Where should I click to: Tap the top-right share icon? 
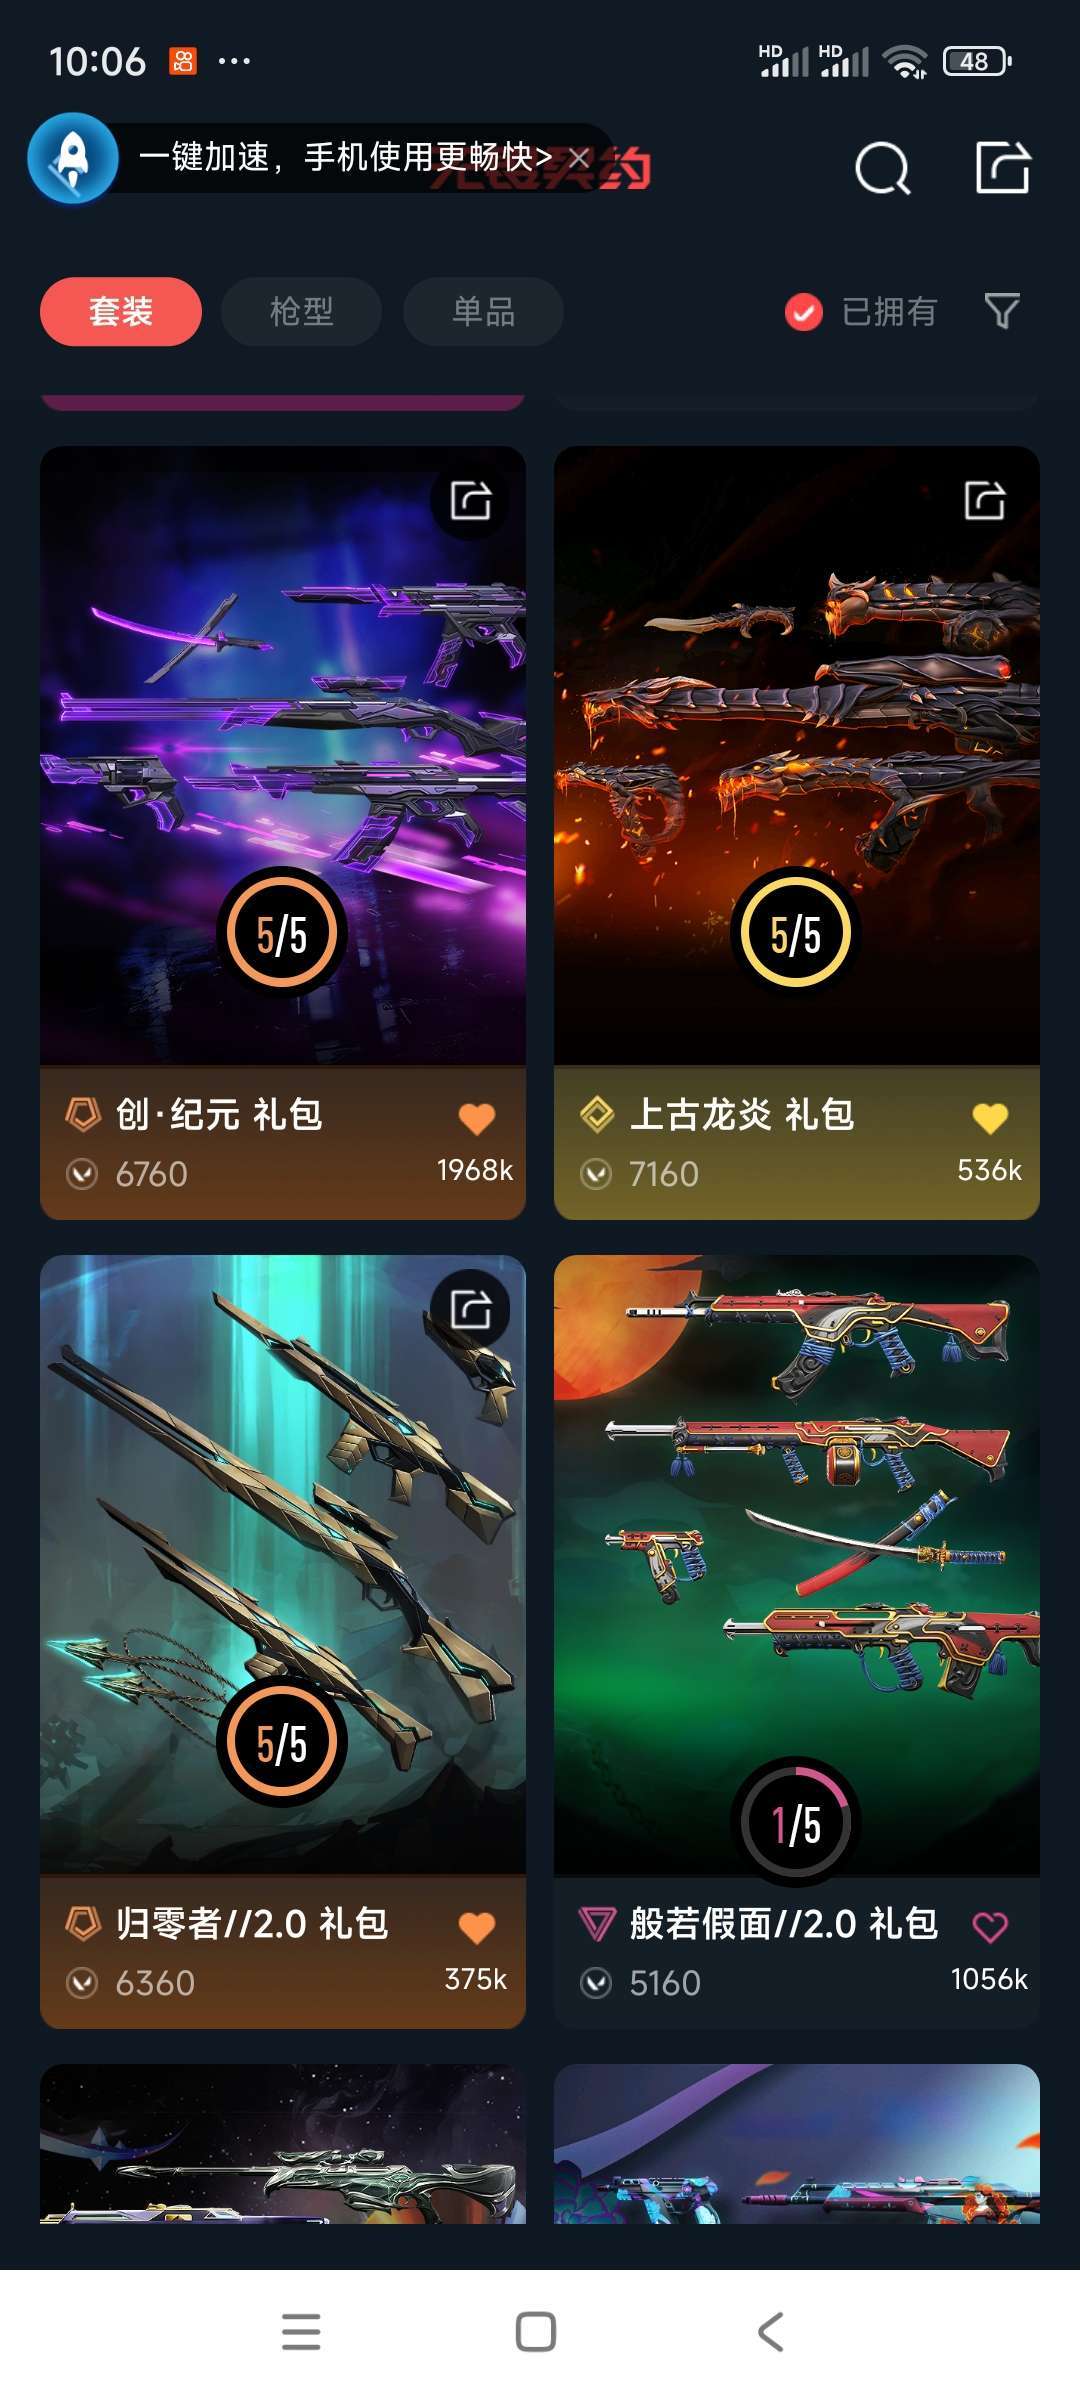point(1003,167)
